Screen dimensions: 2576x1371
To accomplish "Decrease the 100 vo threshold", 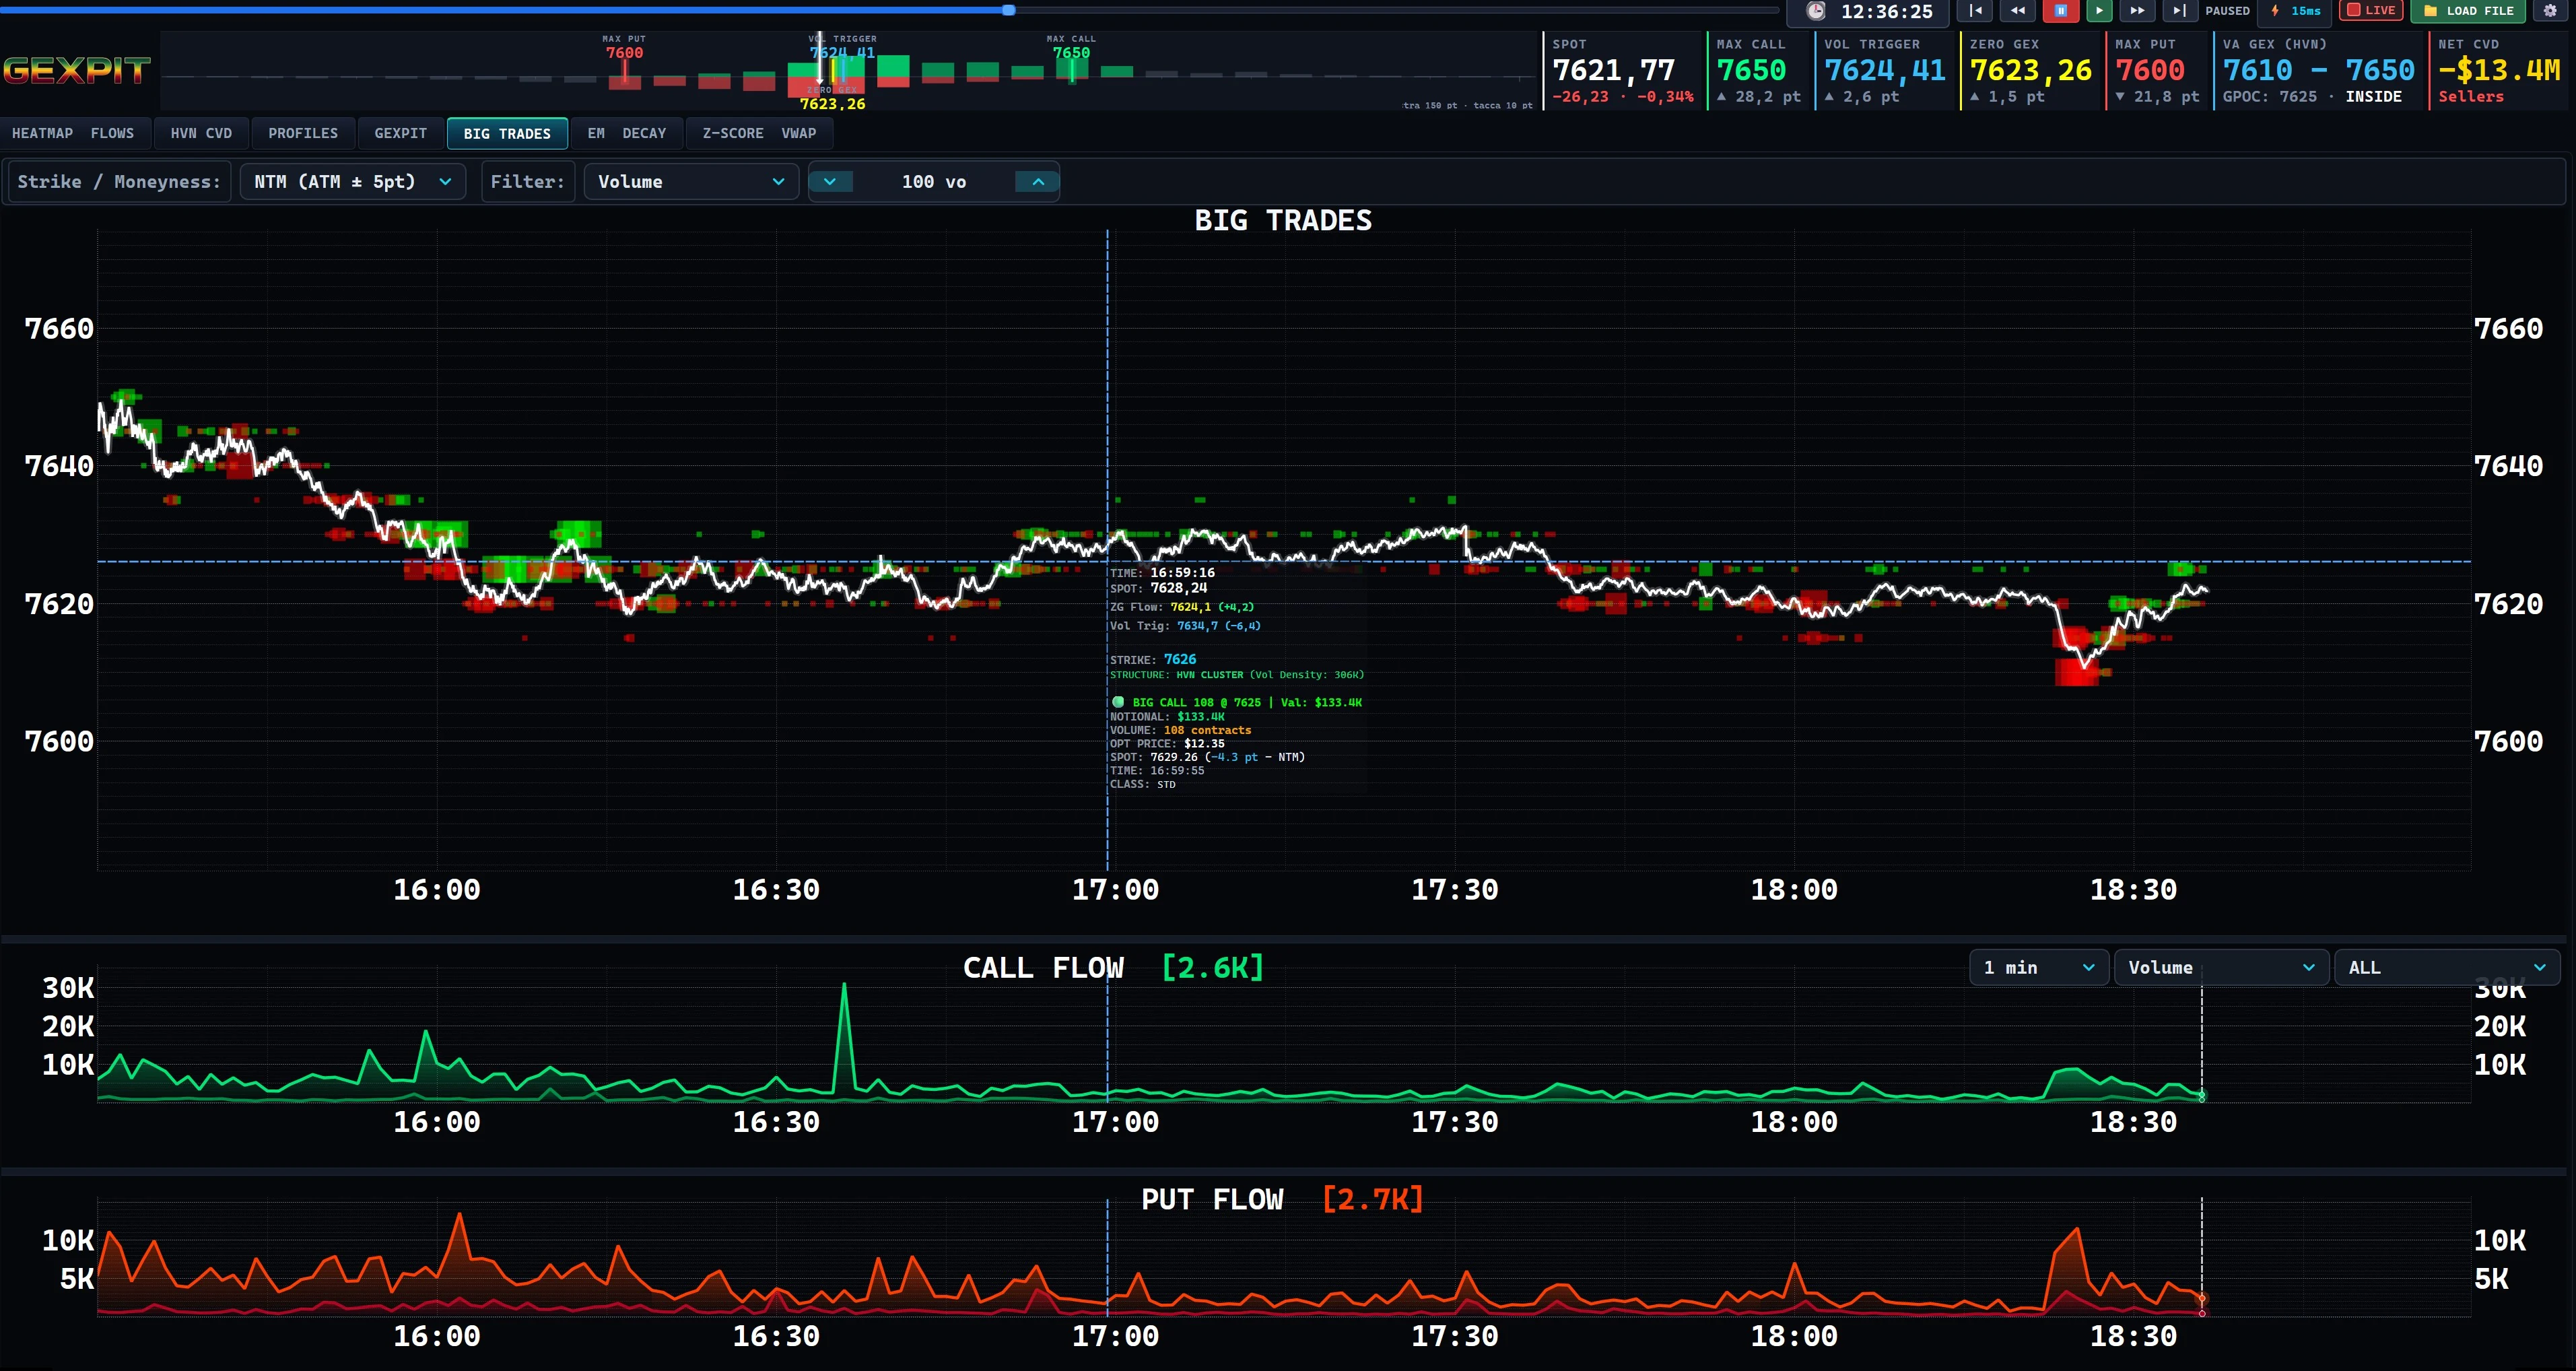I will pos(830,182).
